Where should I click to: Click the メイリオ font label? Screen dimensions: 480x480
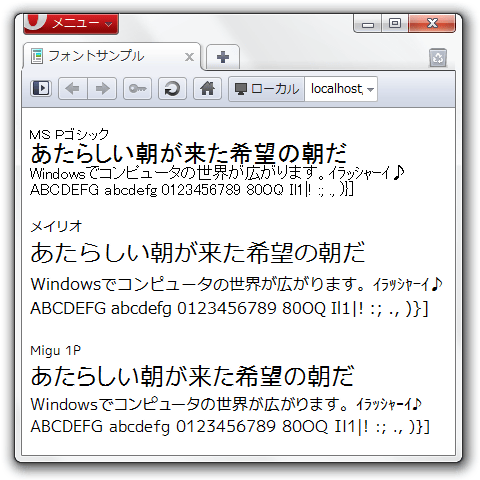coord(56,227)
